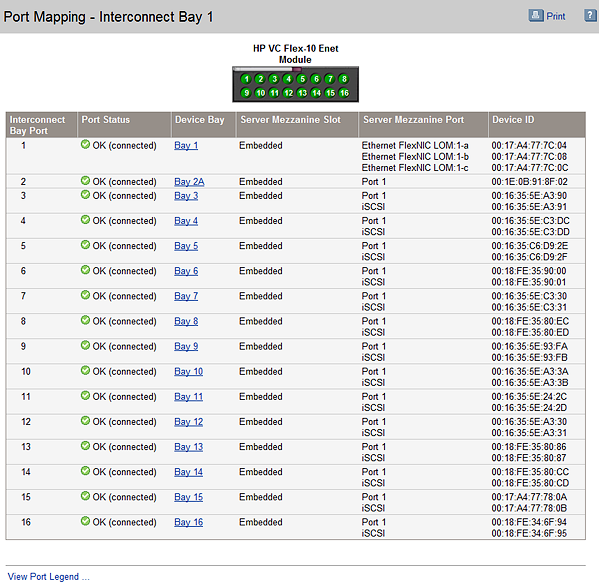The image size is (599, 584).
Task: Click the Port Status column header
Action: (x=124, y=125)
